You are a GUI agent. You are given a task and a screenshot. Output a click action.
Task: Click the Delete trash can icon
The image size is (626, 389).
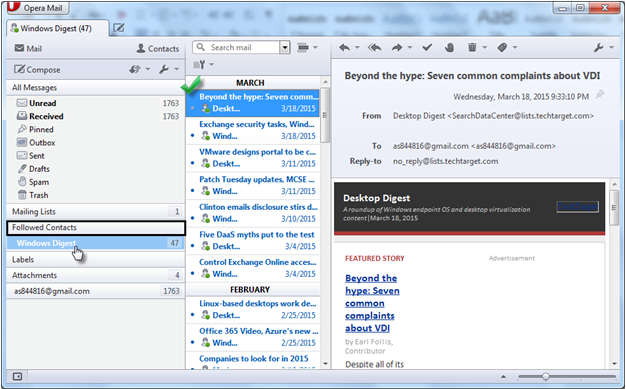472,48
